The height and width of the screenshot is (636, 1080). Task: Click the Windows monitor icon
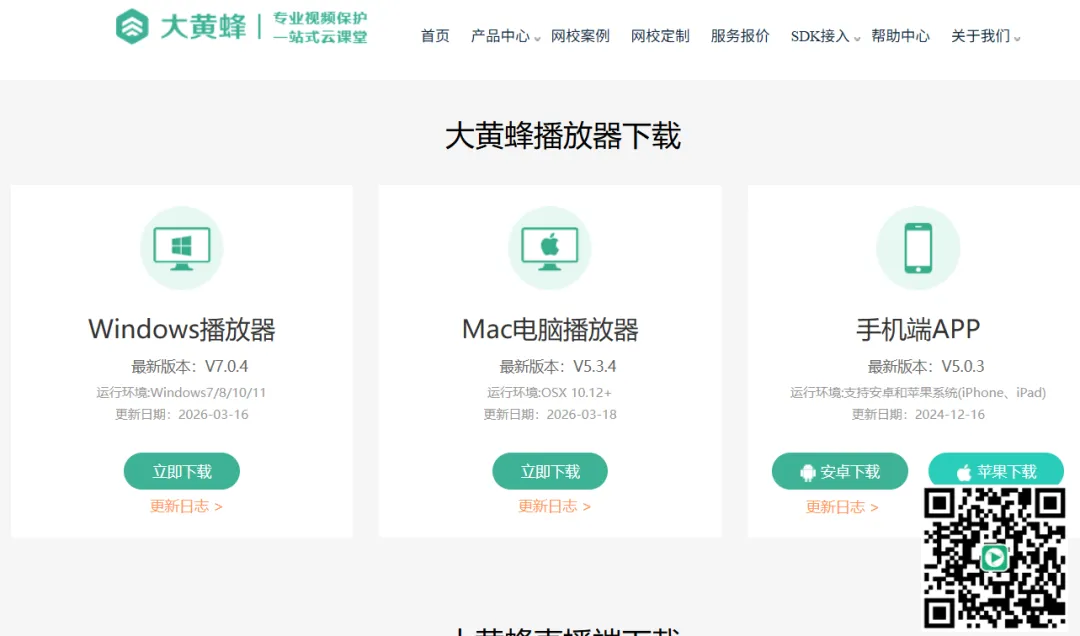click(x=182, y=248)
